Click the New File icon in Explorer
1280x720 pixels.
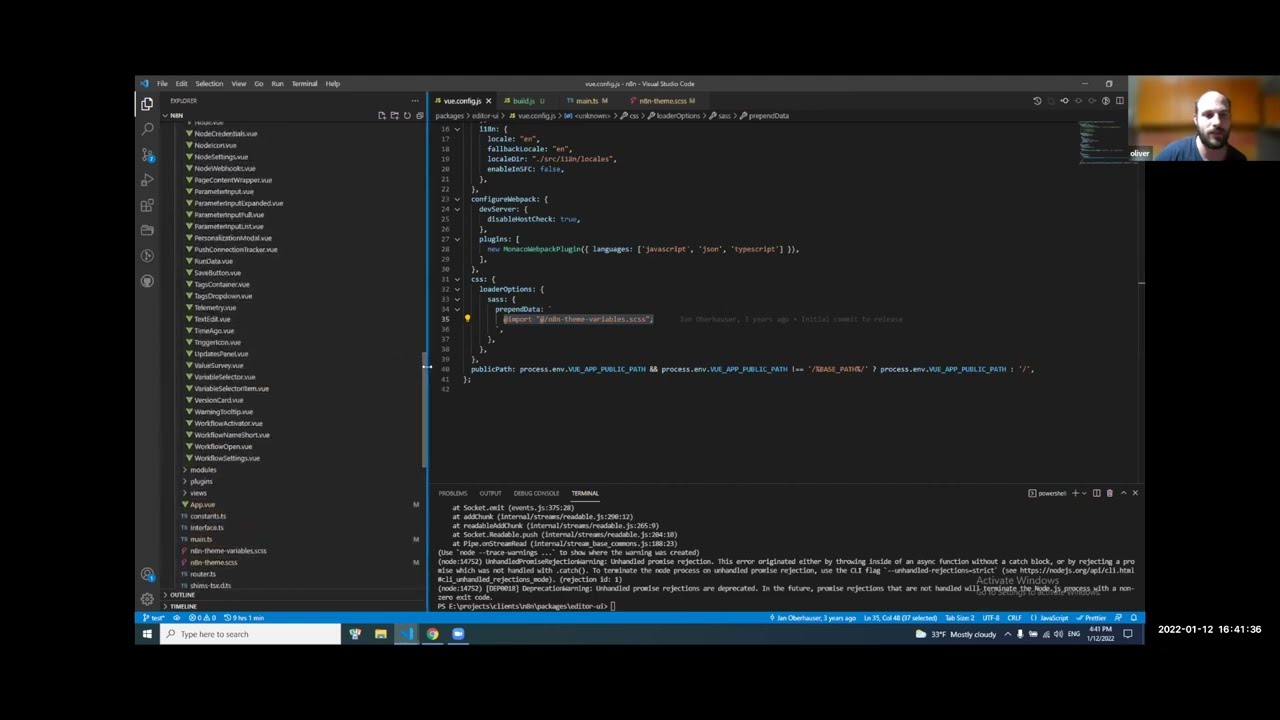tap(381, 116)
